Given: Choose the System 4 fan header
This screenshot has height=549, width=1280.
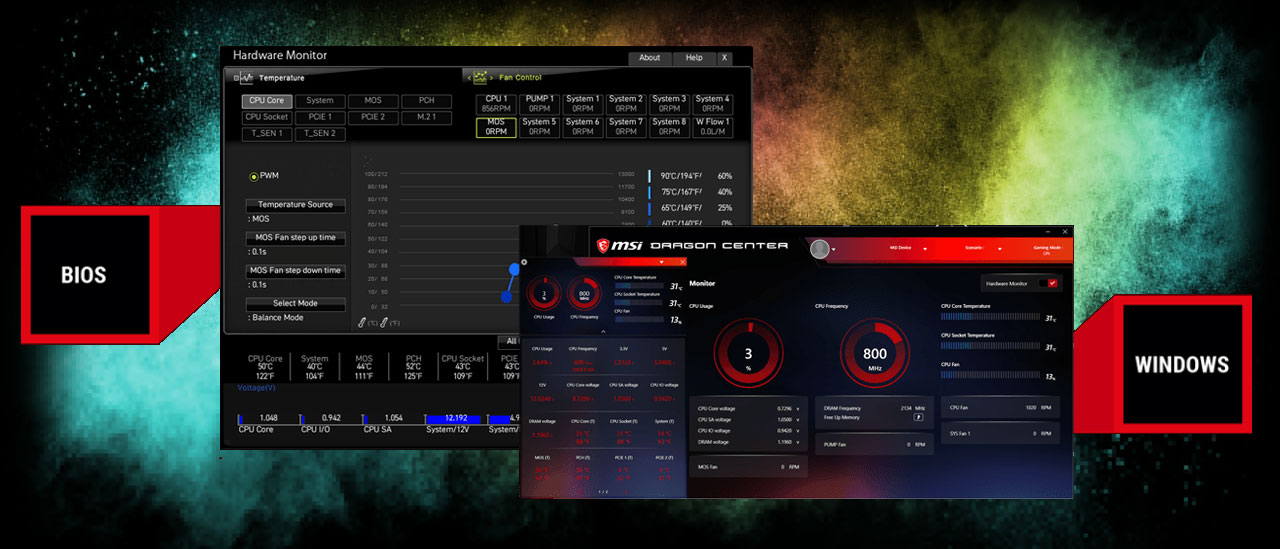Looking at the screenshot, I should tap(713, 104).
